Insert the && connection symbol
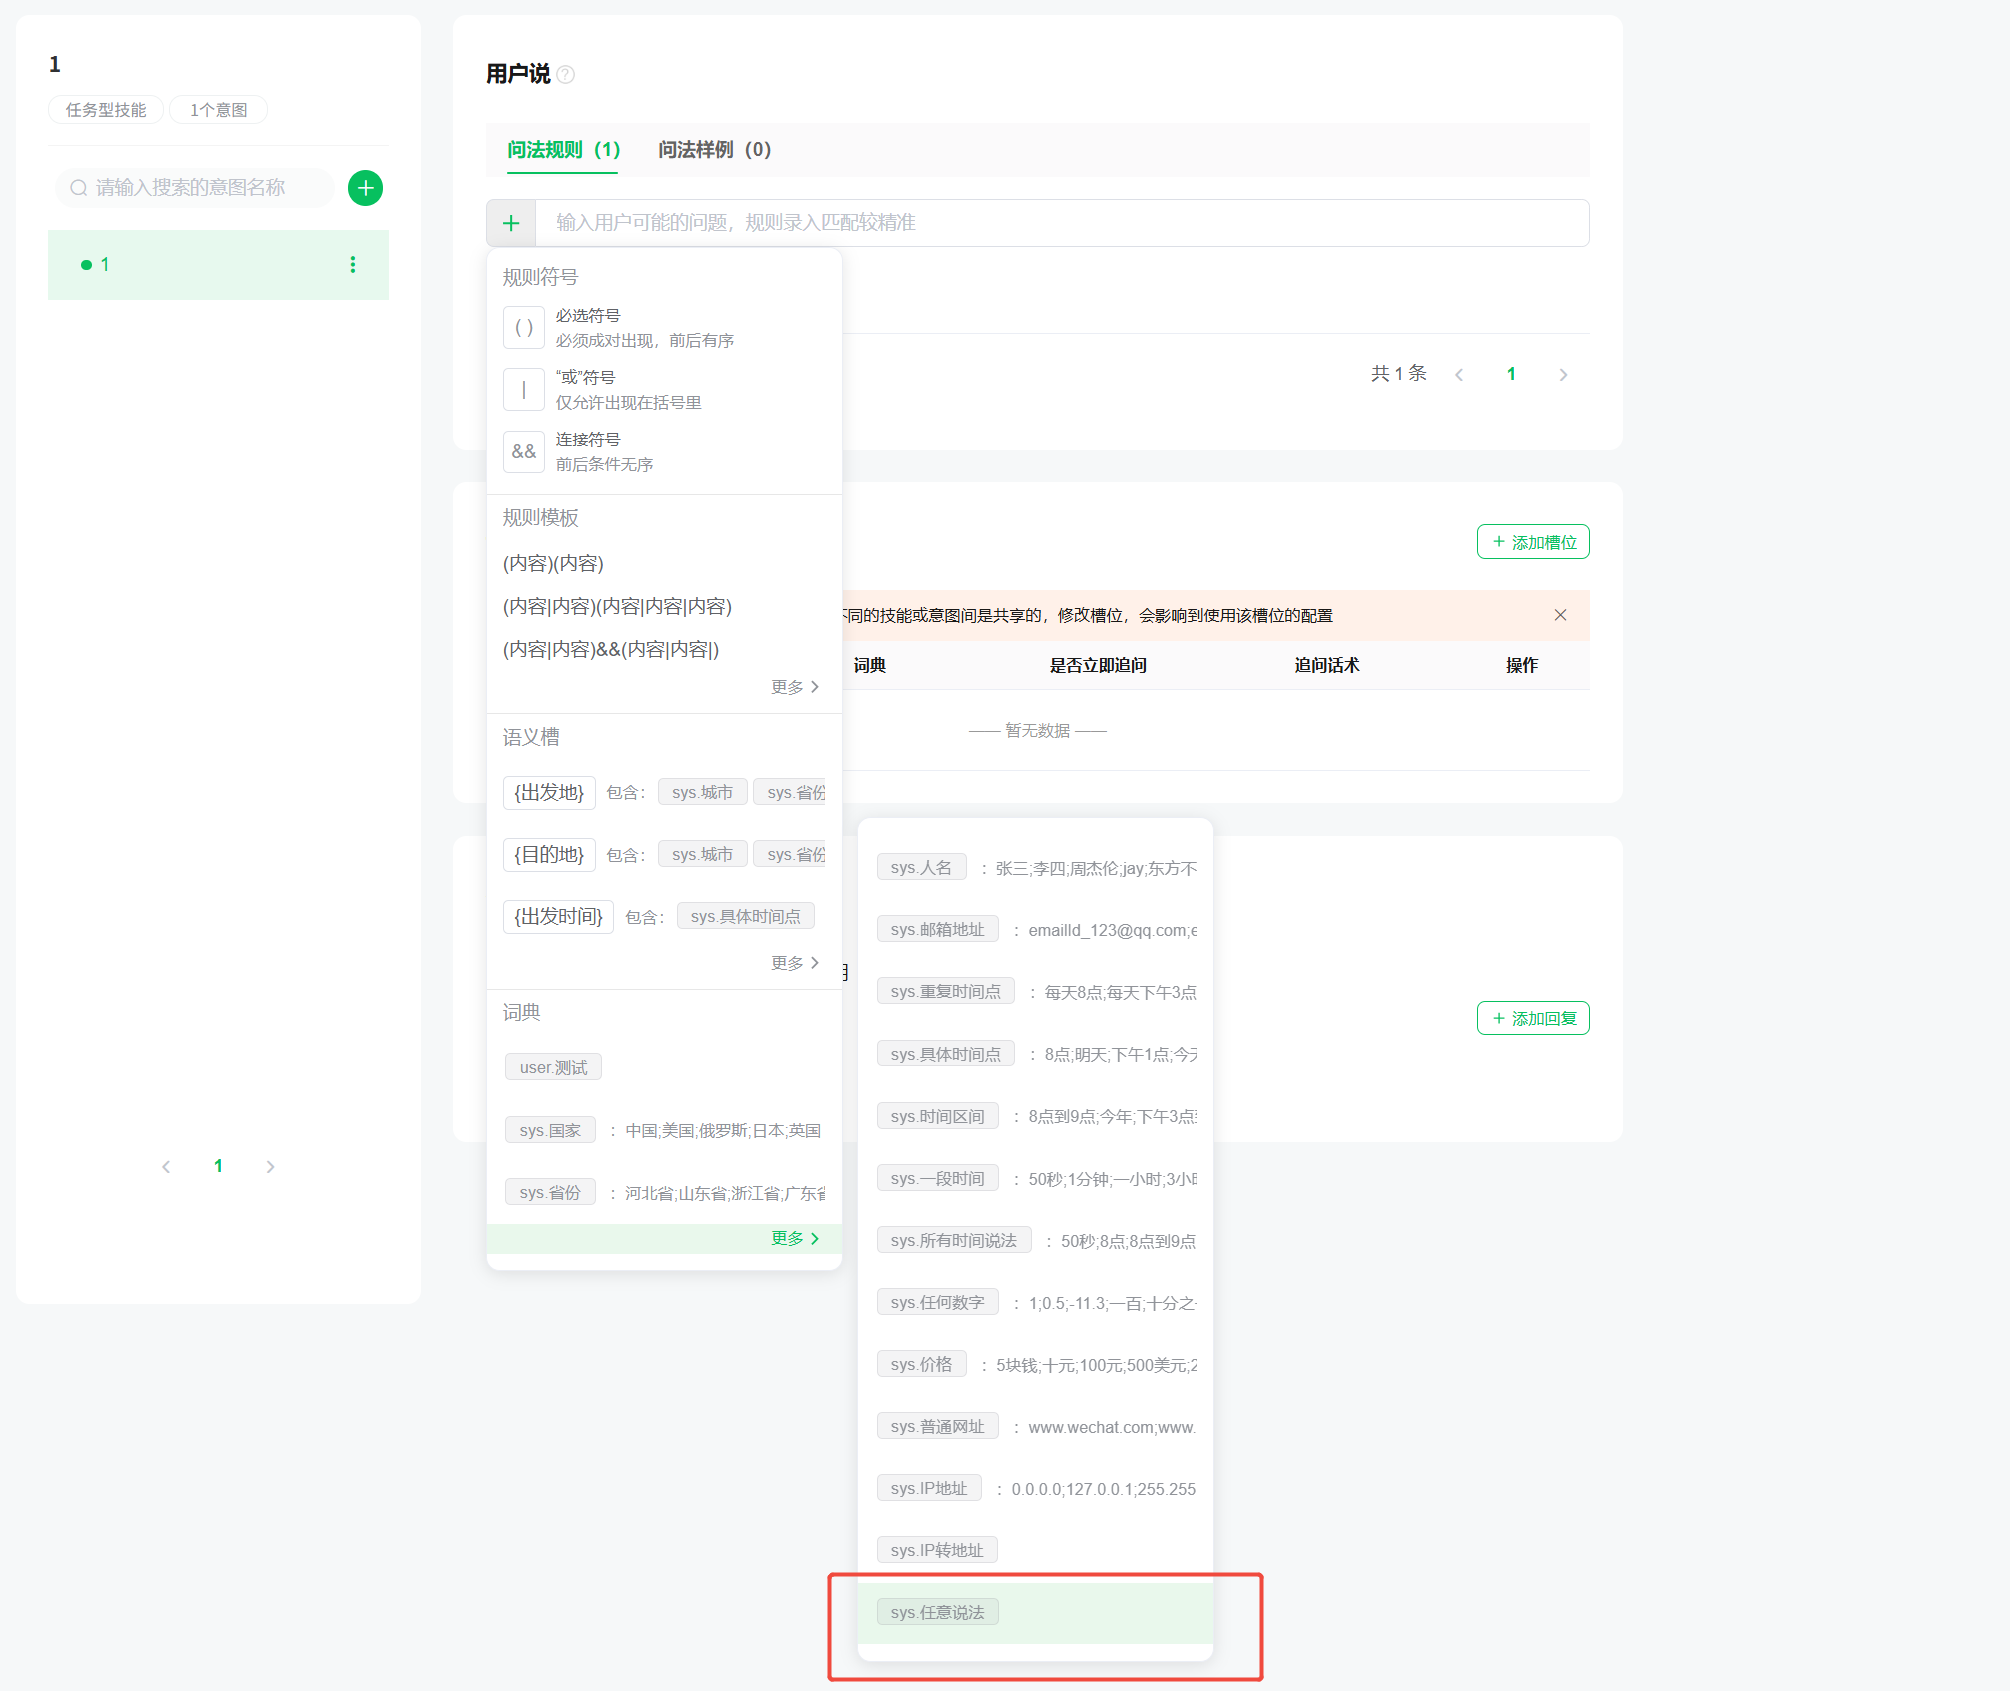 [x=523, y=452]
